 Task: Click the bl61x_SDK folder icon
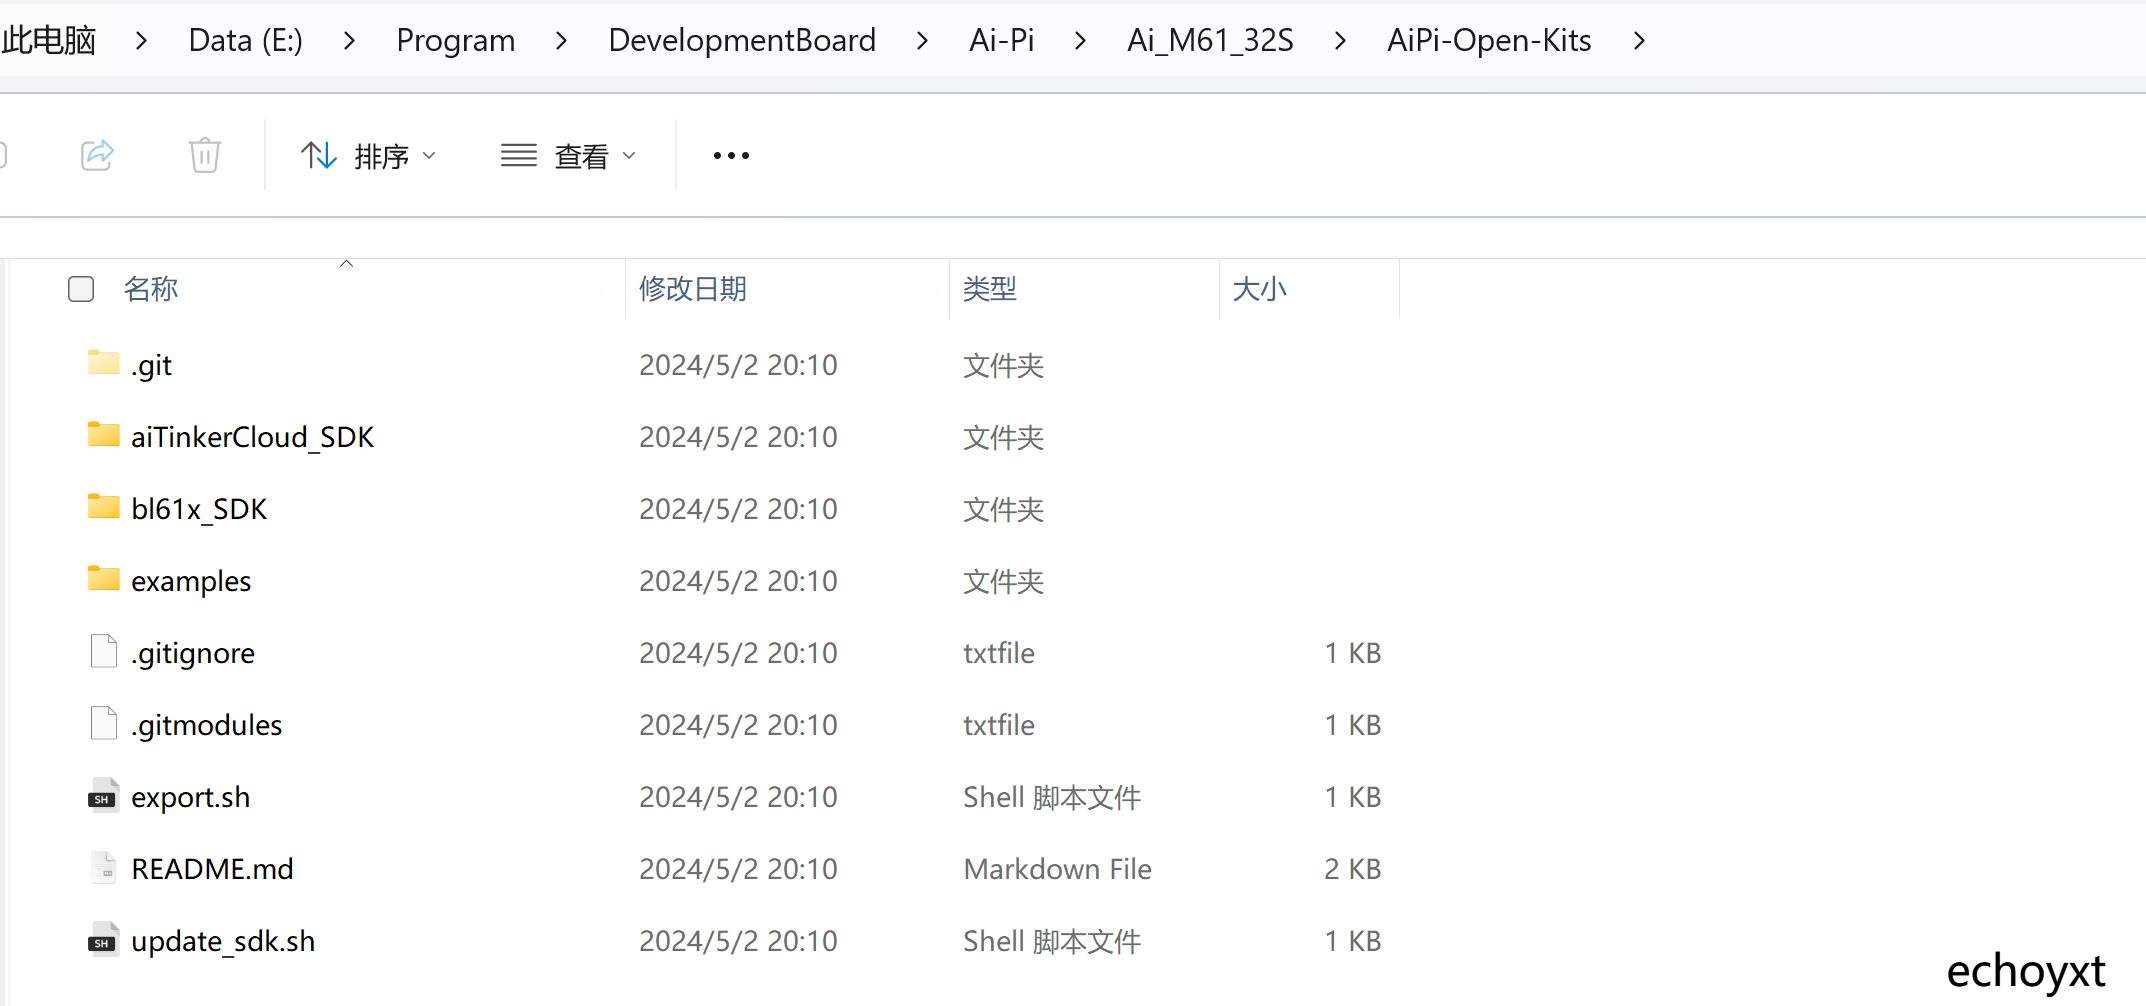click(x=103, y=506)
